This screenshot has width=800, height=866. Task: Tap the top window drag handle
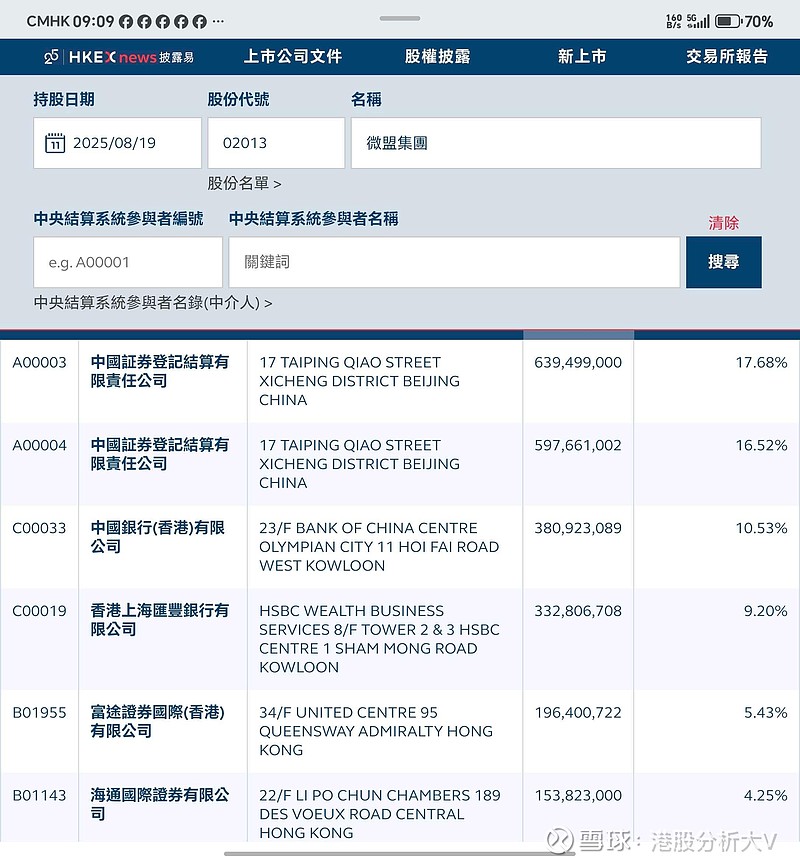pos(400,18)
